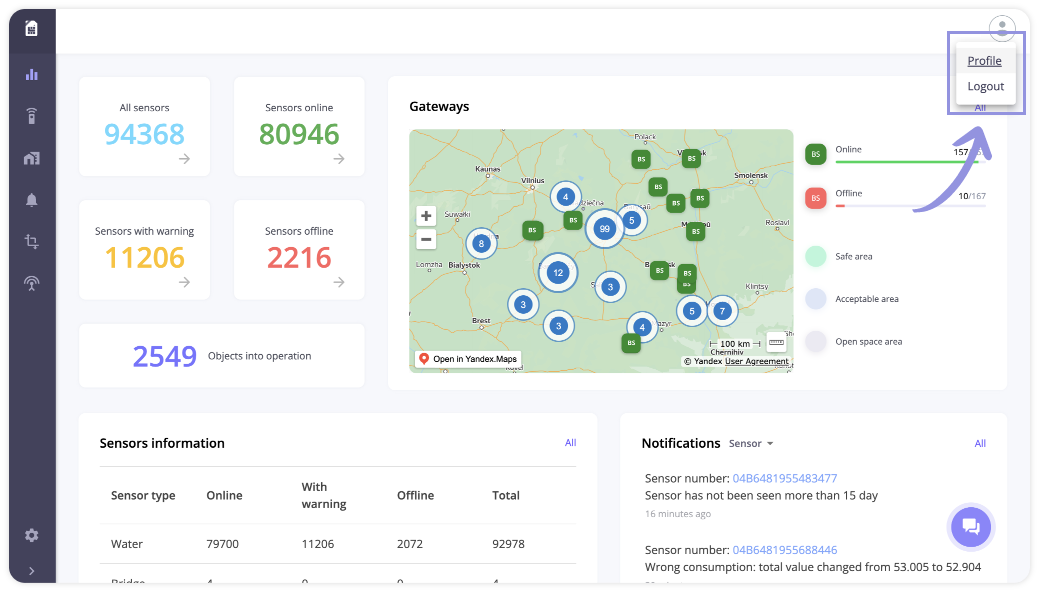The width and height of the screenshot is (1039, 592).
Task: Click the map cluster marker 12
Action: click(558, 272)
